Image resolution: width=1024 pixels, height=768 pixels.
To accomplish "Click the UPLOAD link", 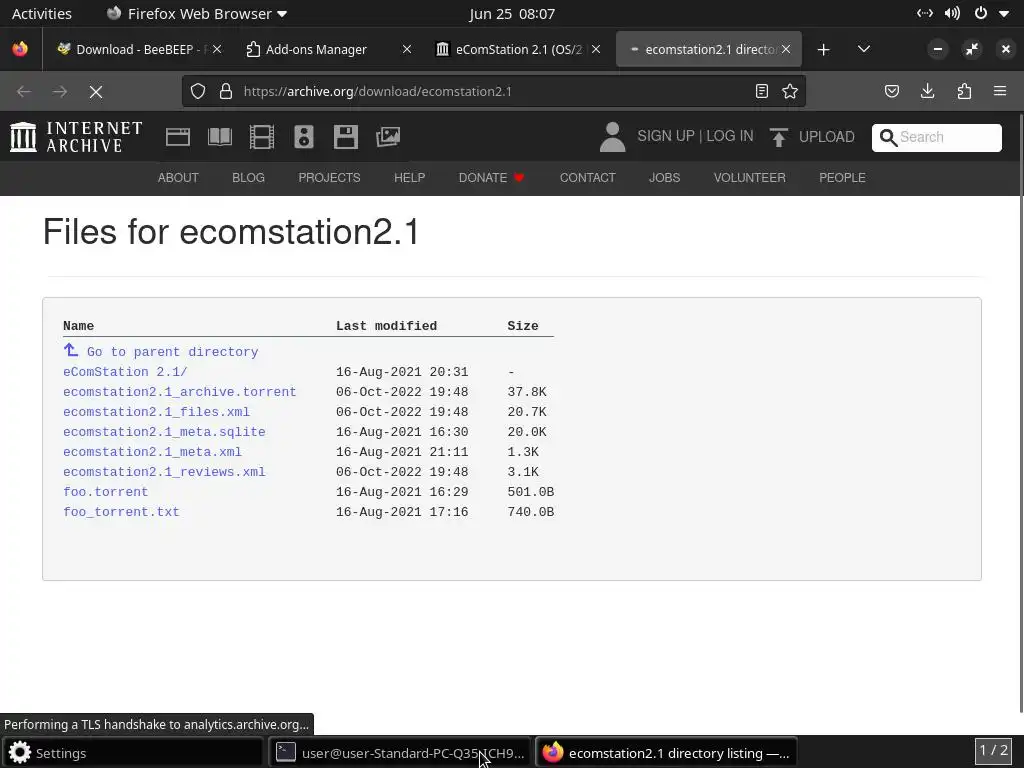I will click(x=826, y=136).
